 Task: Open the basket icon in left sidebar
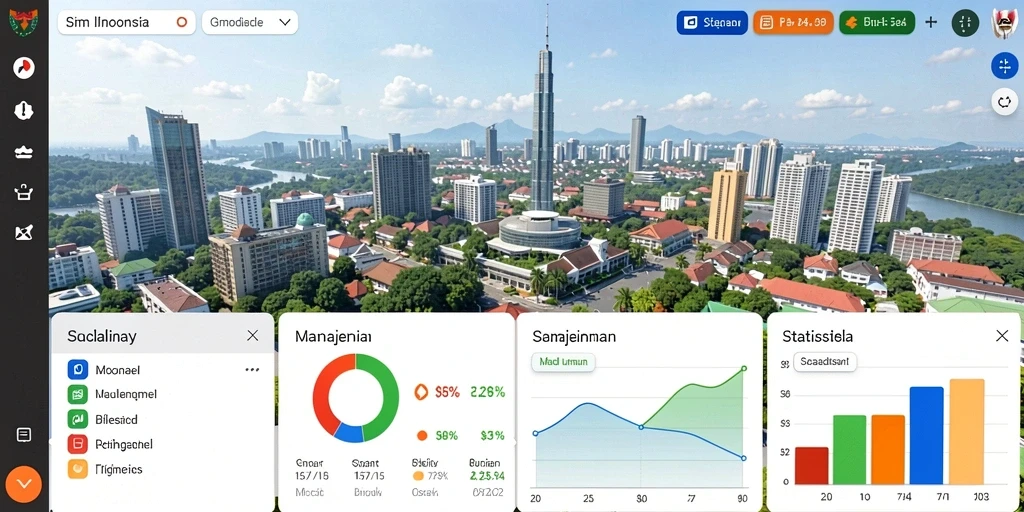point(24,192)
